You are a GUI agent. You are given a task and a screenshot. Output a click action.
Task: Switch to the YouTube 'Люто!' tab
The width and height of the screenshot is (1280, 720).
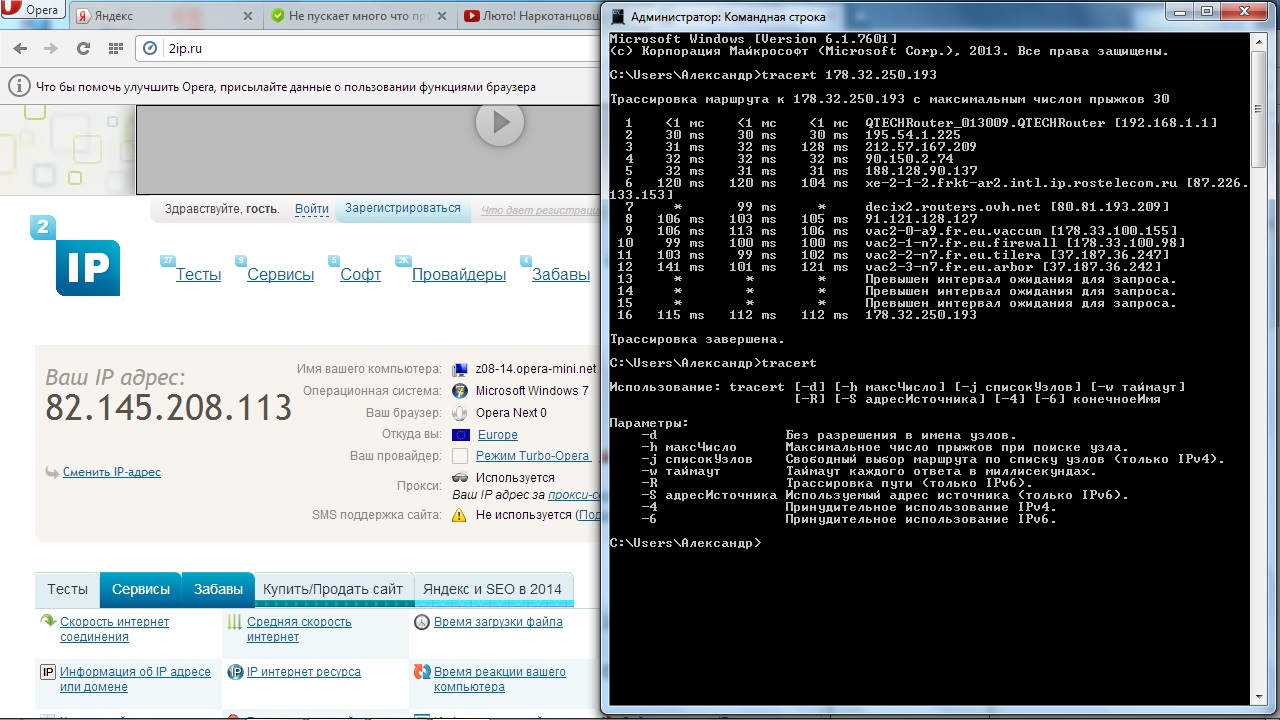pos(530,16)
